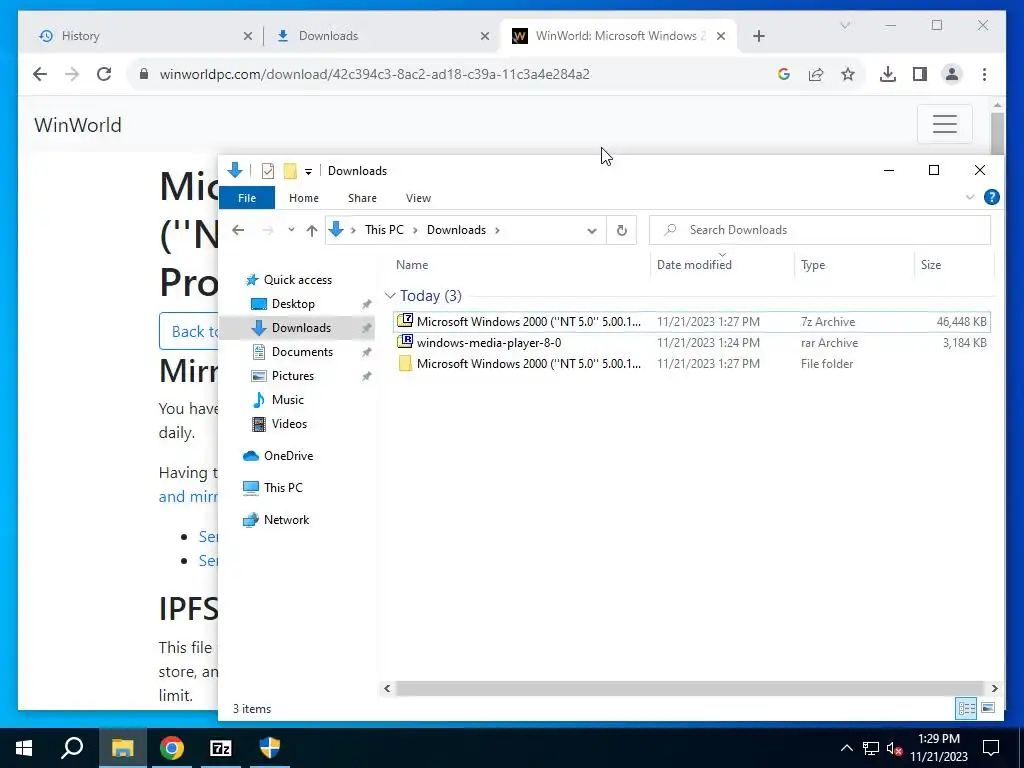Open Chrome profile avatar

pyautogui.click(x=952, y=74)
